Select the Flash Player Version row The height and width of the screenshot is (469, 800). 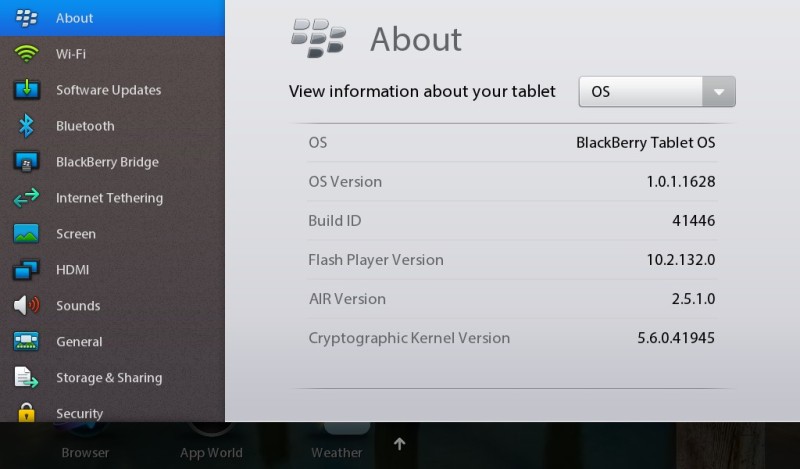(x=512, y=260)
